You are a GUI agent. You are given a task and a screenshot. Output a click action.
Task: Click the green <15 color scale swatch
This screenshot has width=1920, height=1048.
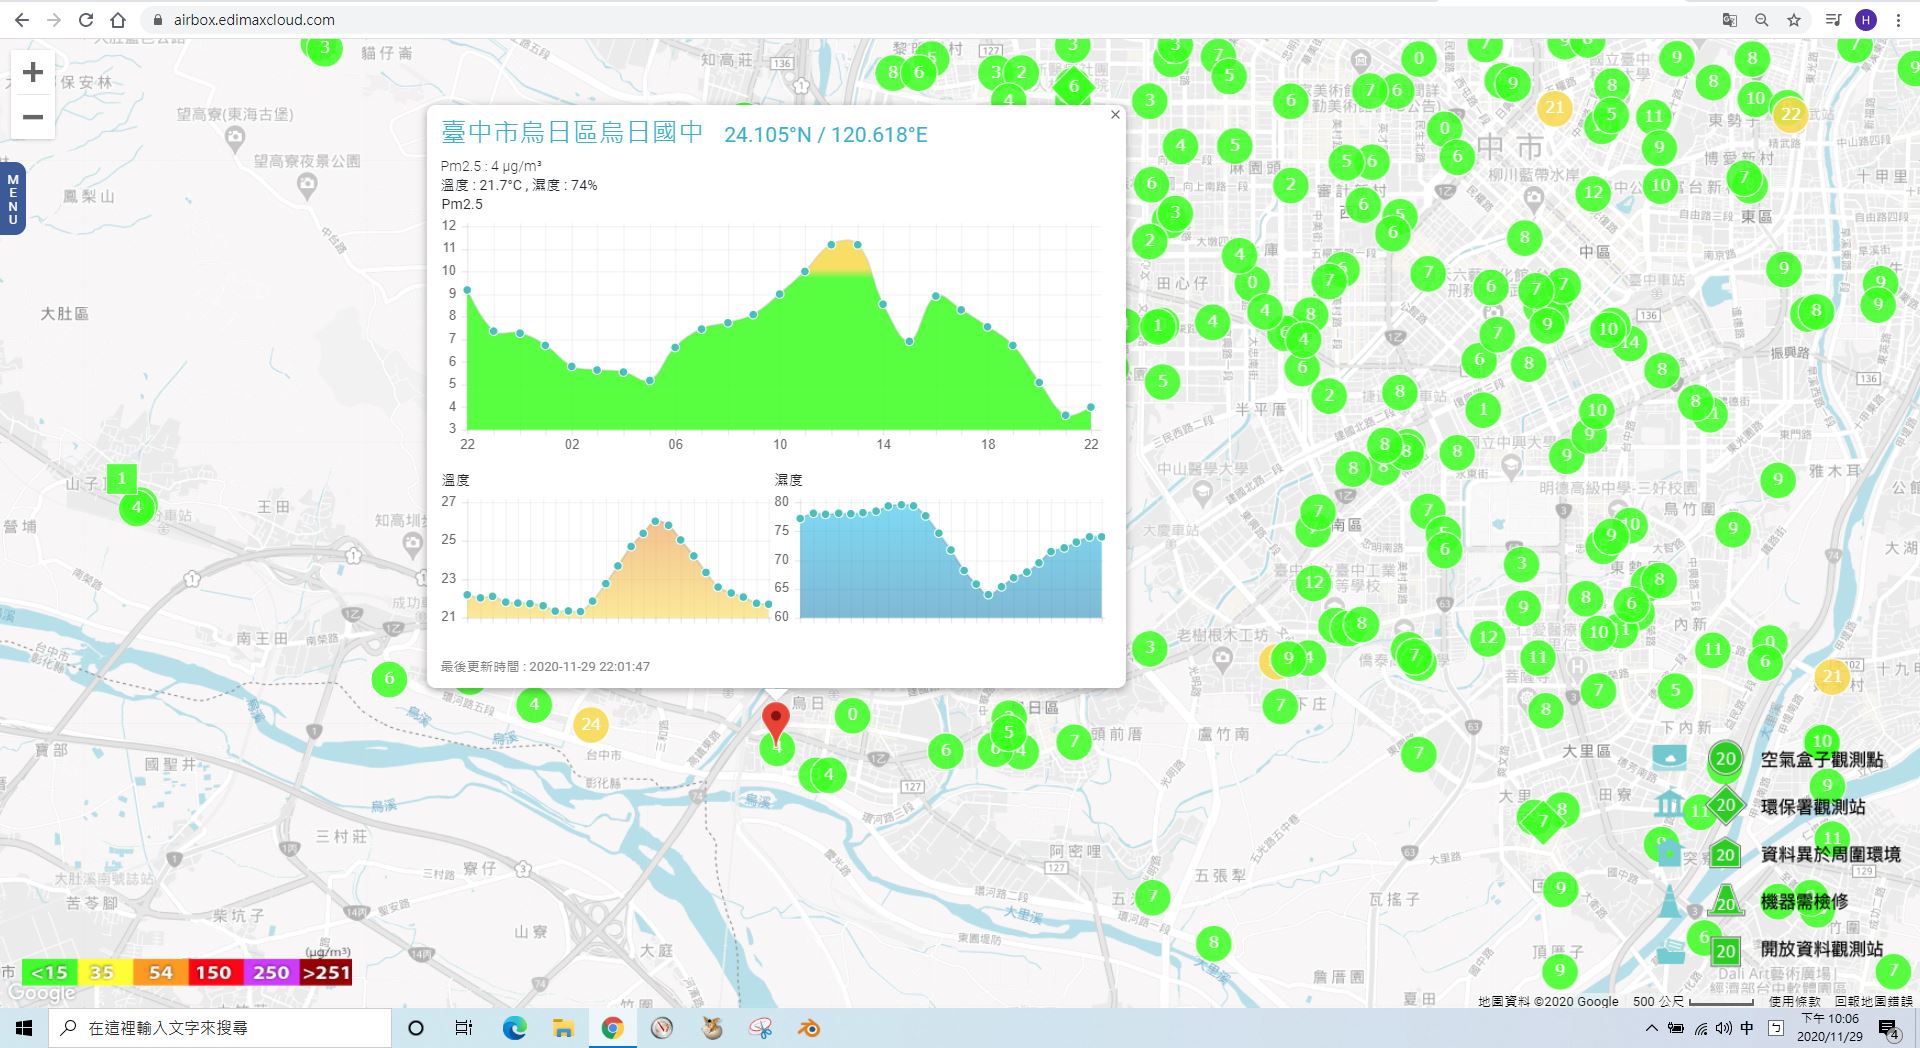(x=49, y=972)
